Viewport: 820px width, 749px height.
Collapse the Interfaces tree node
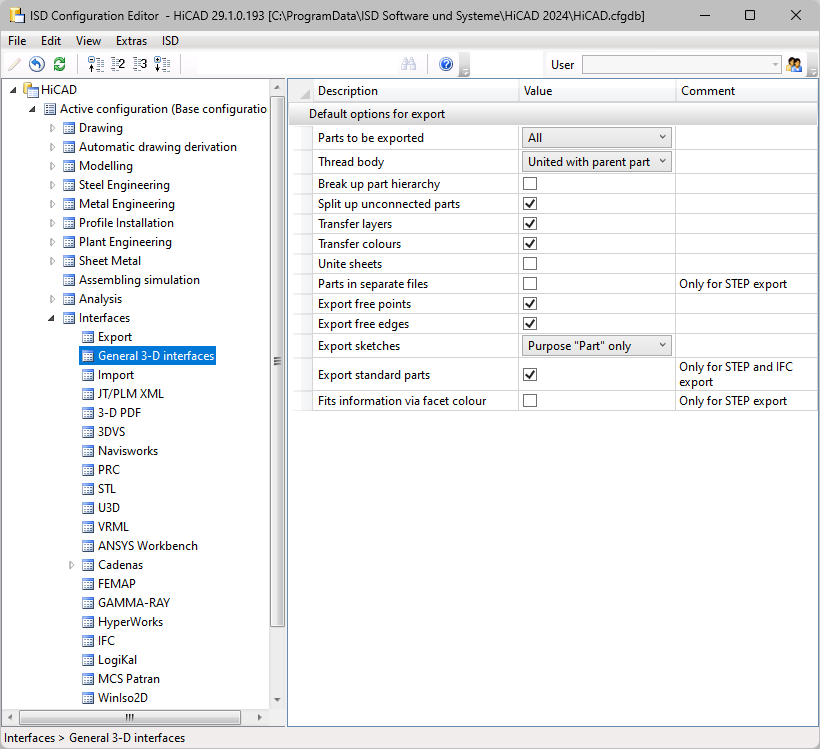[51, 318]
